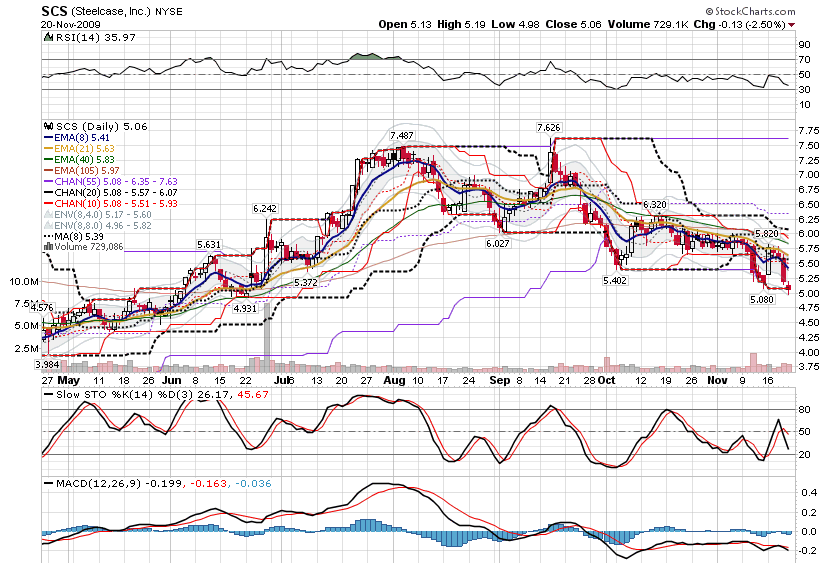This screenshot has height=563, width=822.
Task: Click the Open 5.13 header value
Action: 405,25
